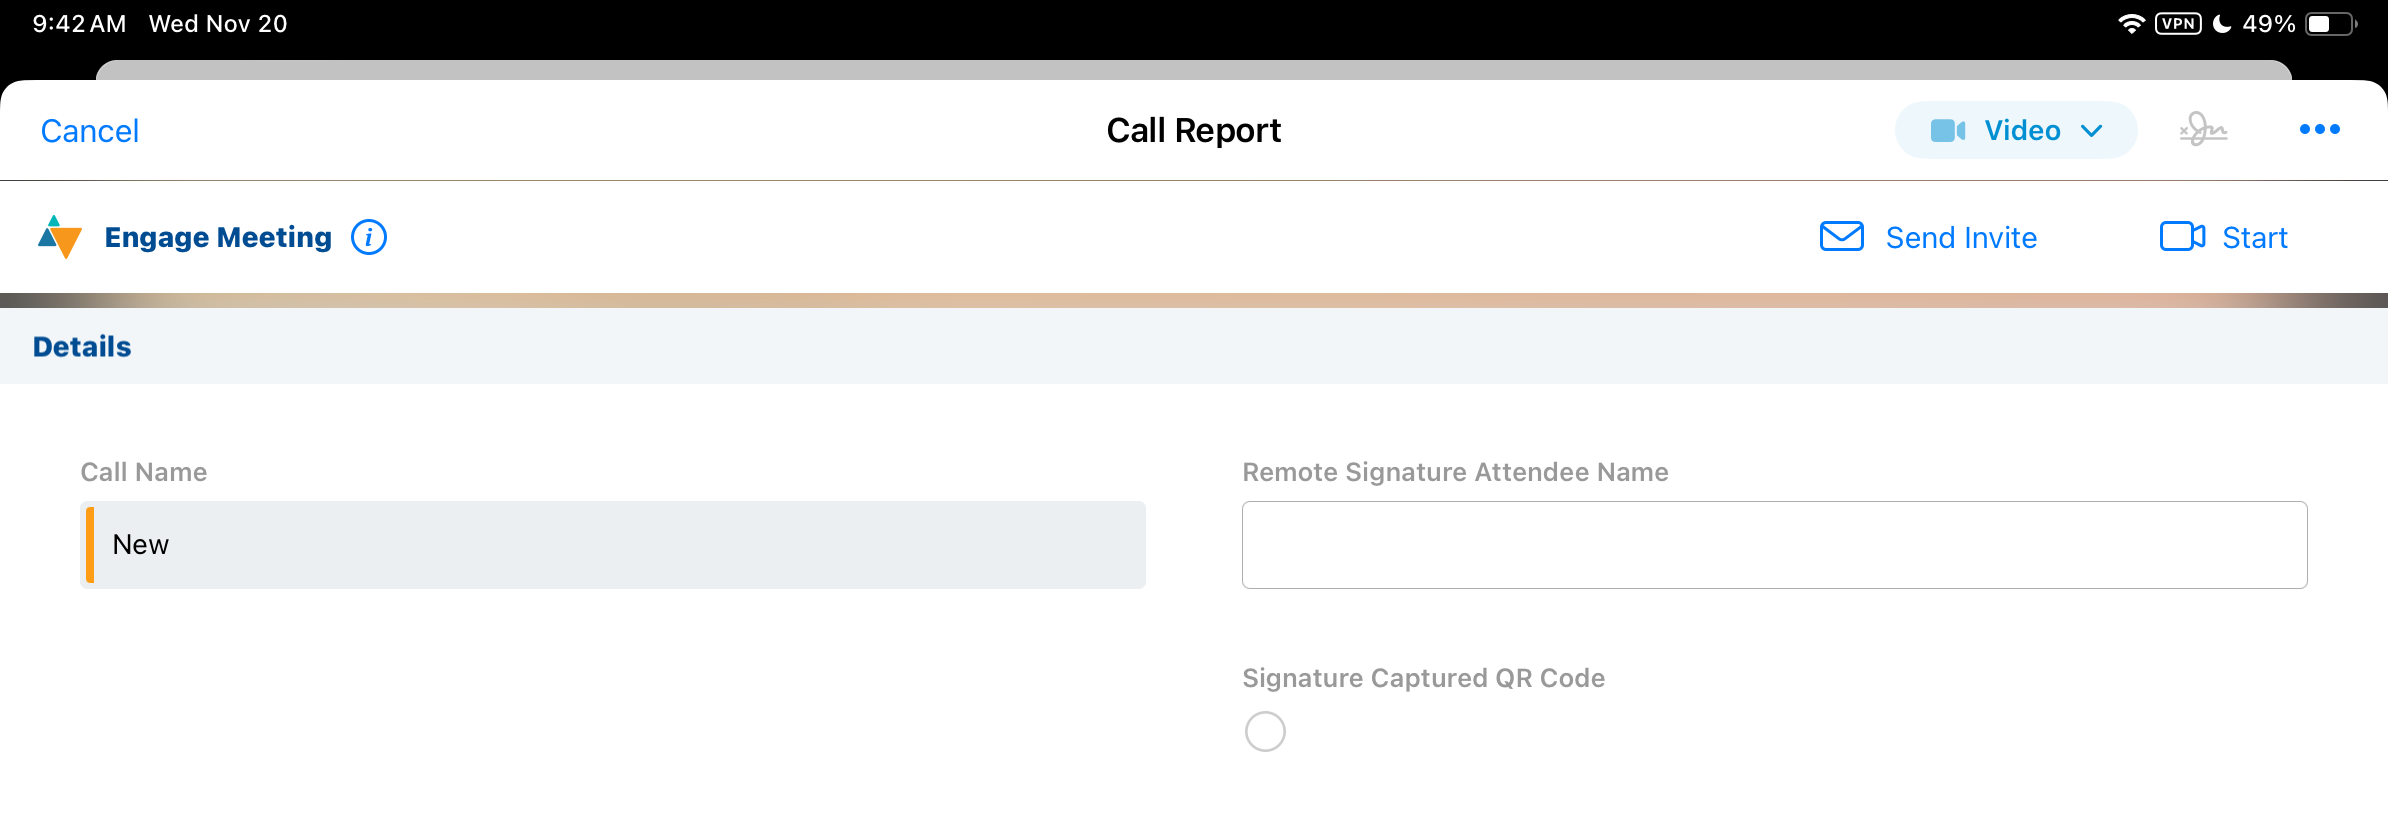Tap the Start video camera icon
2388x834 pixels.
point(2182,237)
